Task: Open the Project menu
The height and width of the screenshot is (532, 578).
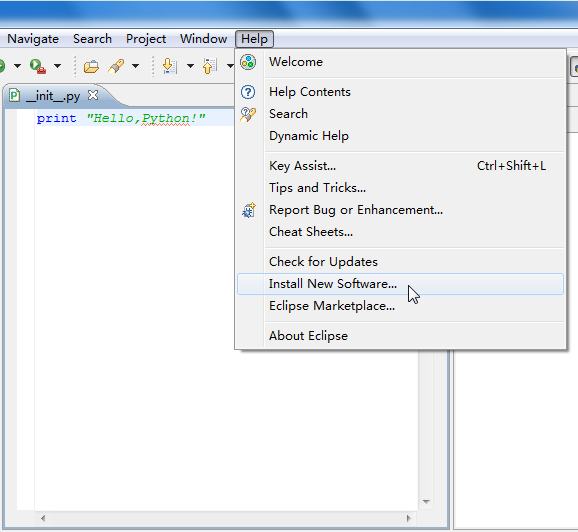Action: (146, 39)
